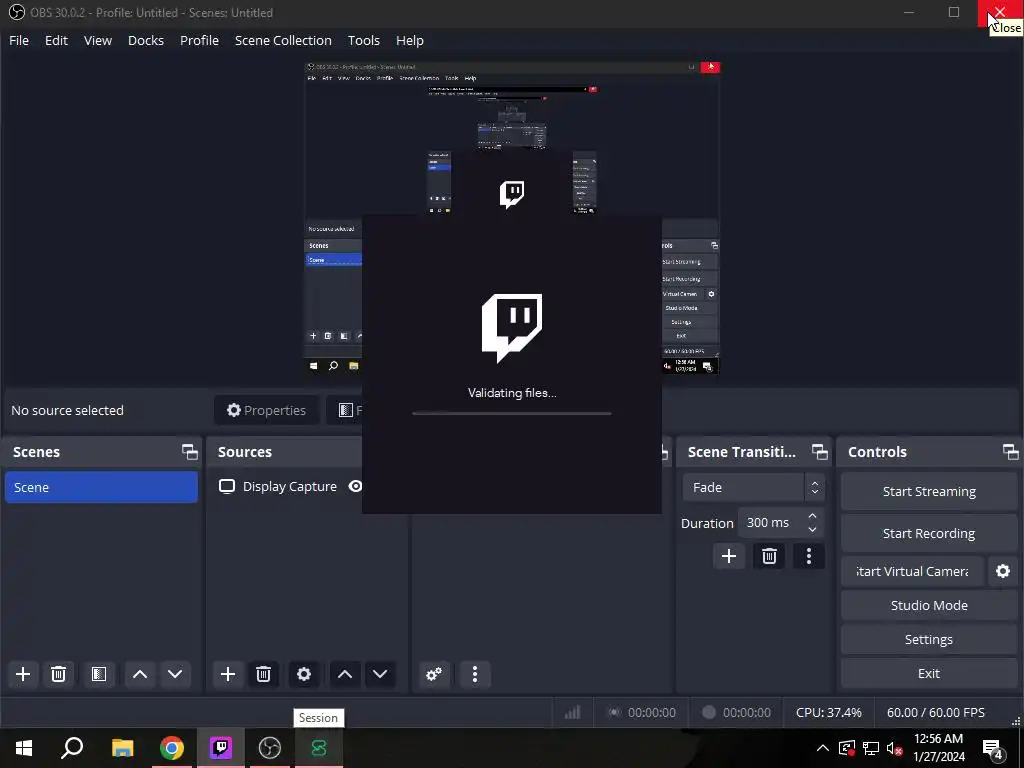Increase transition duration with up arrow

pyautogui.click(x=812, y=516)
